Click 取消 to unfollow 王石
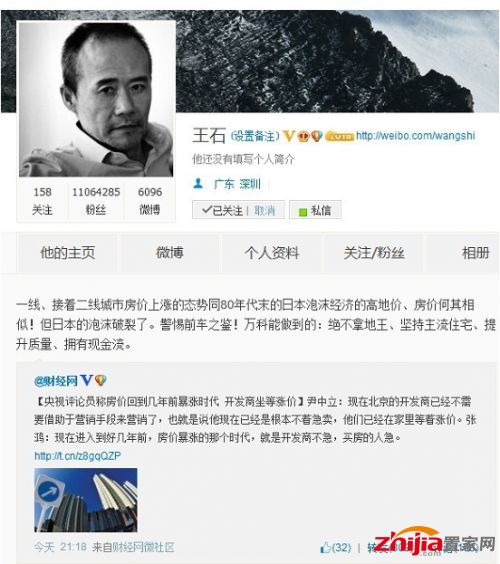This screenshot has height=564, width=500. coord(264,210)
